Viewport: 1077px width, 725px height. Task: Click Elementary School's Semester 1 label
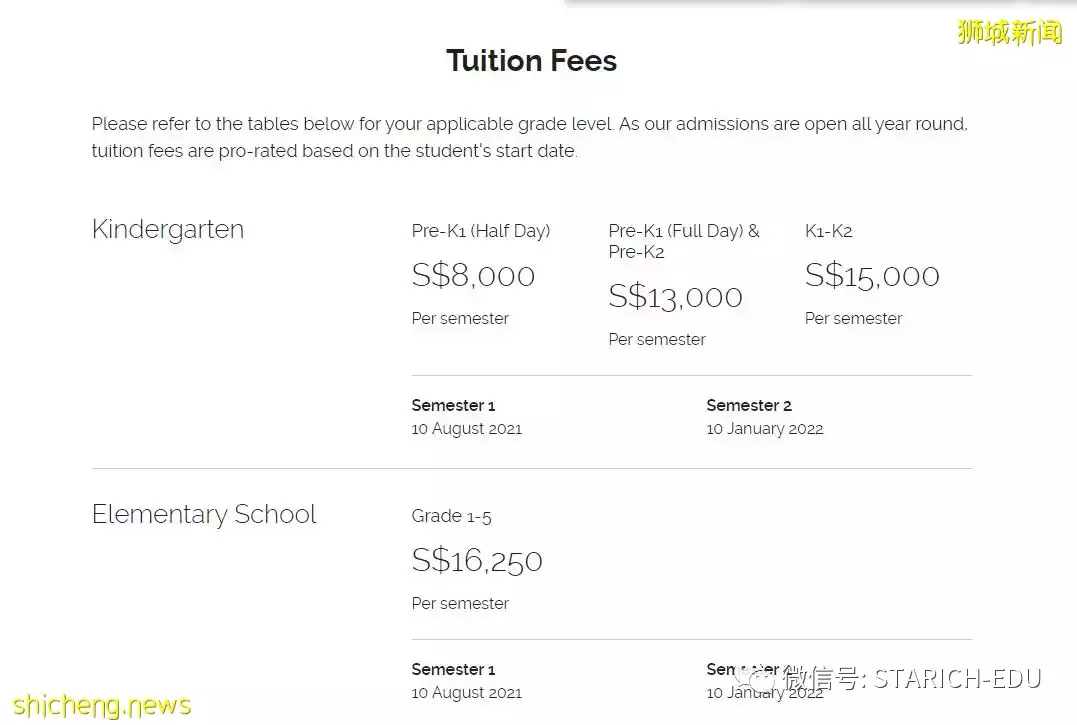[x=453, y=669]
